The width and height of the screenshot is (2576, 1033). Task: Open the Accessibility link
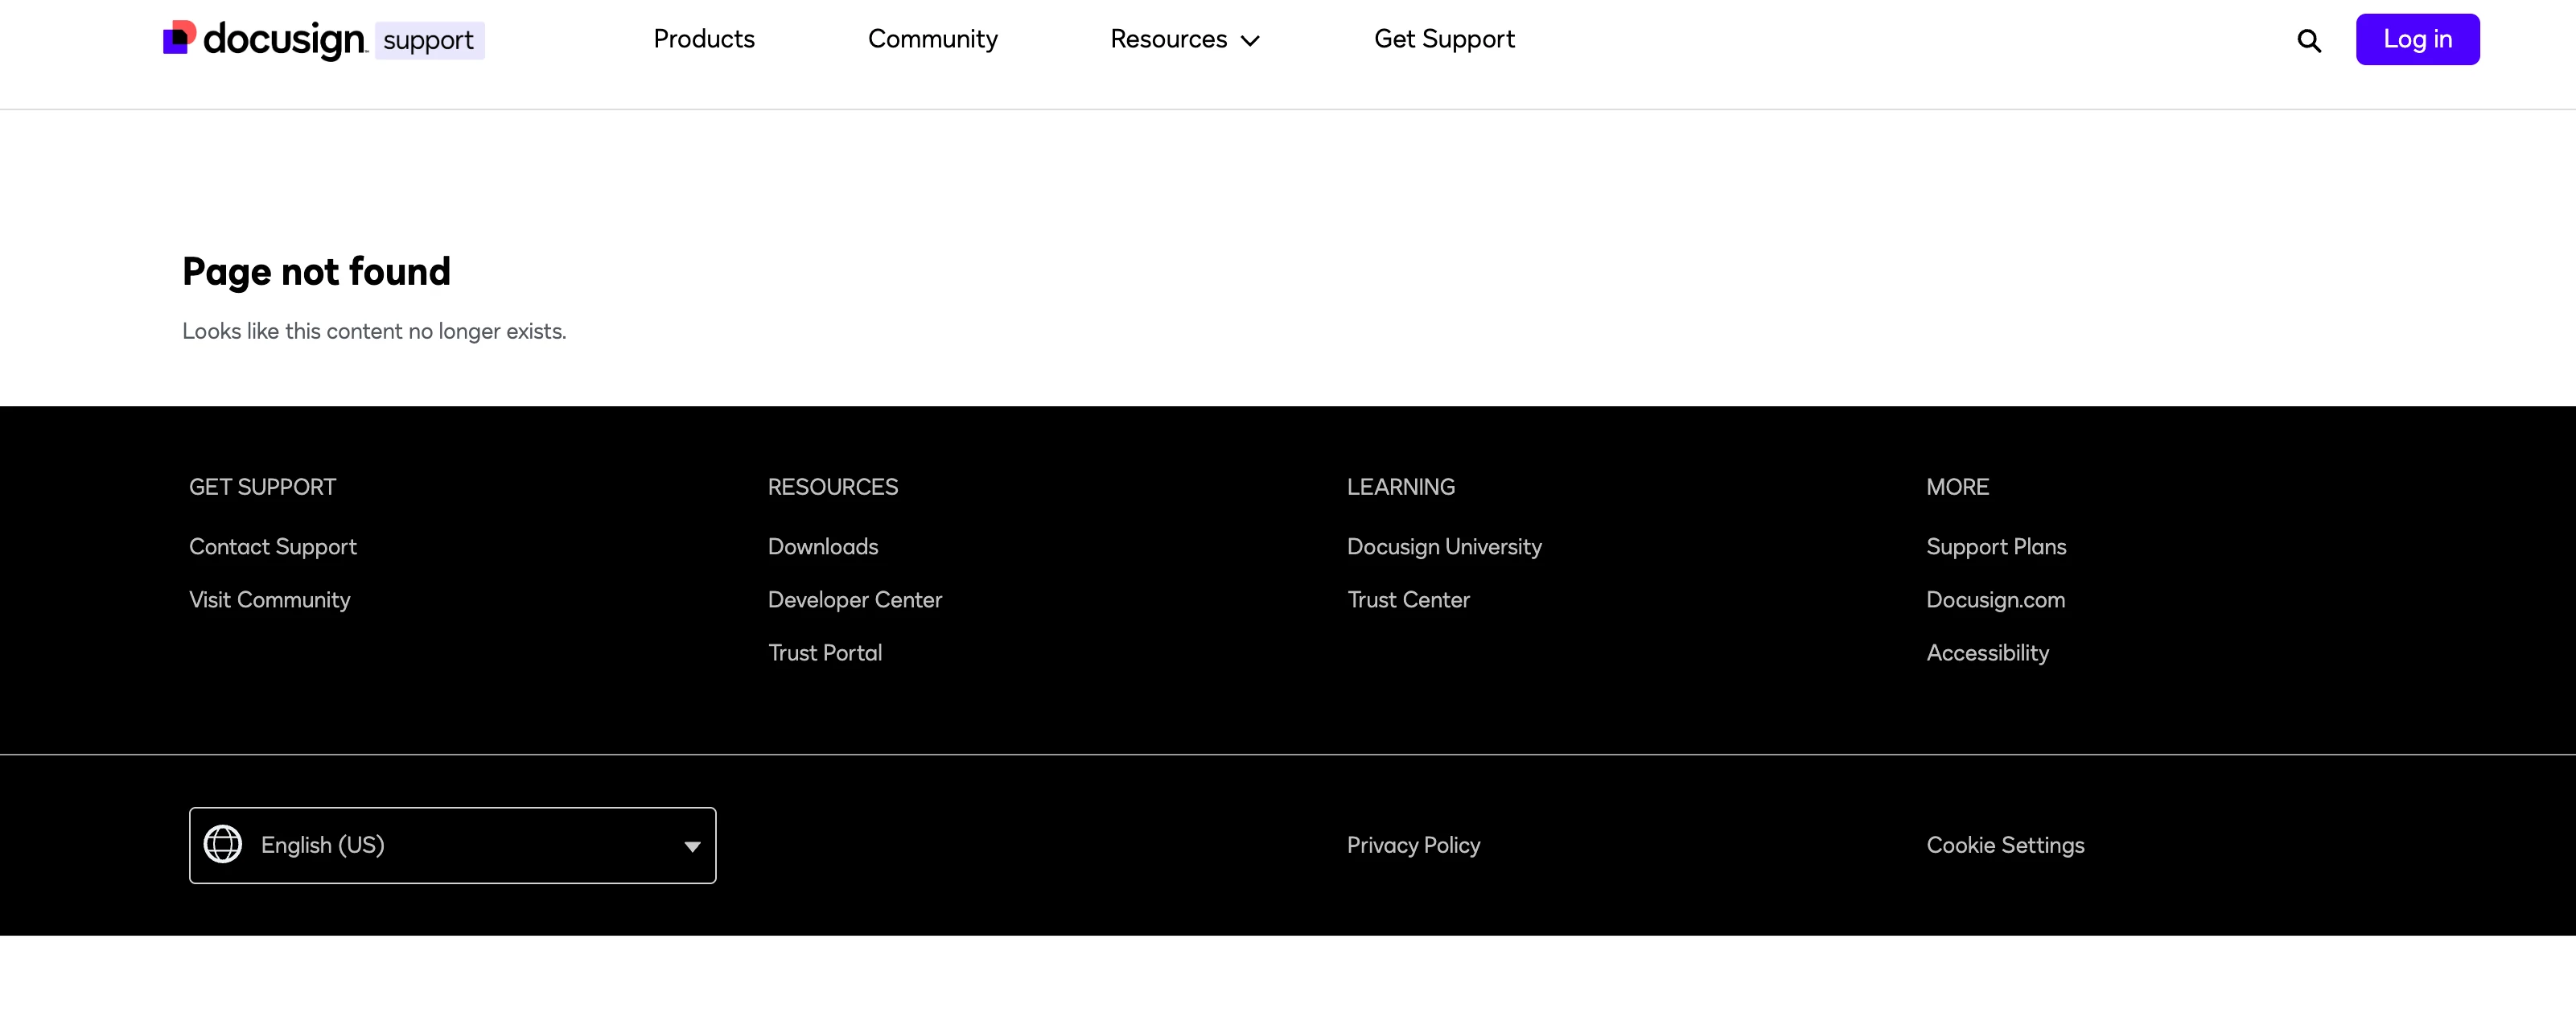tap(1987, 652)
